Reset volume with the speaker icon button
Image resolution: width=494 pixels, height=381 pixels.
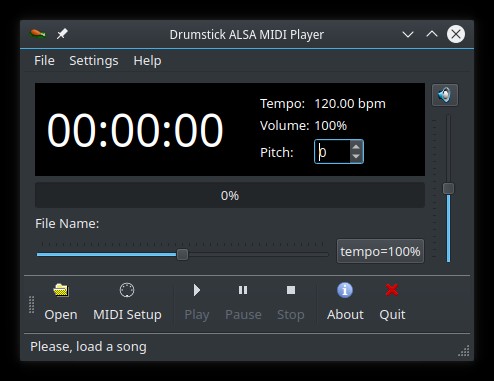445,95
